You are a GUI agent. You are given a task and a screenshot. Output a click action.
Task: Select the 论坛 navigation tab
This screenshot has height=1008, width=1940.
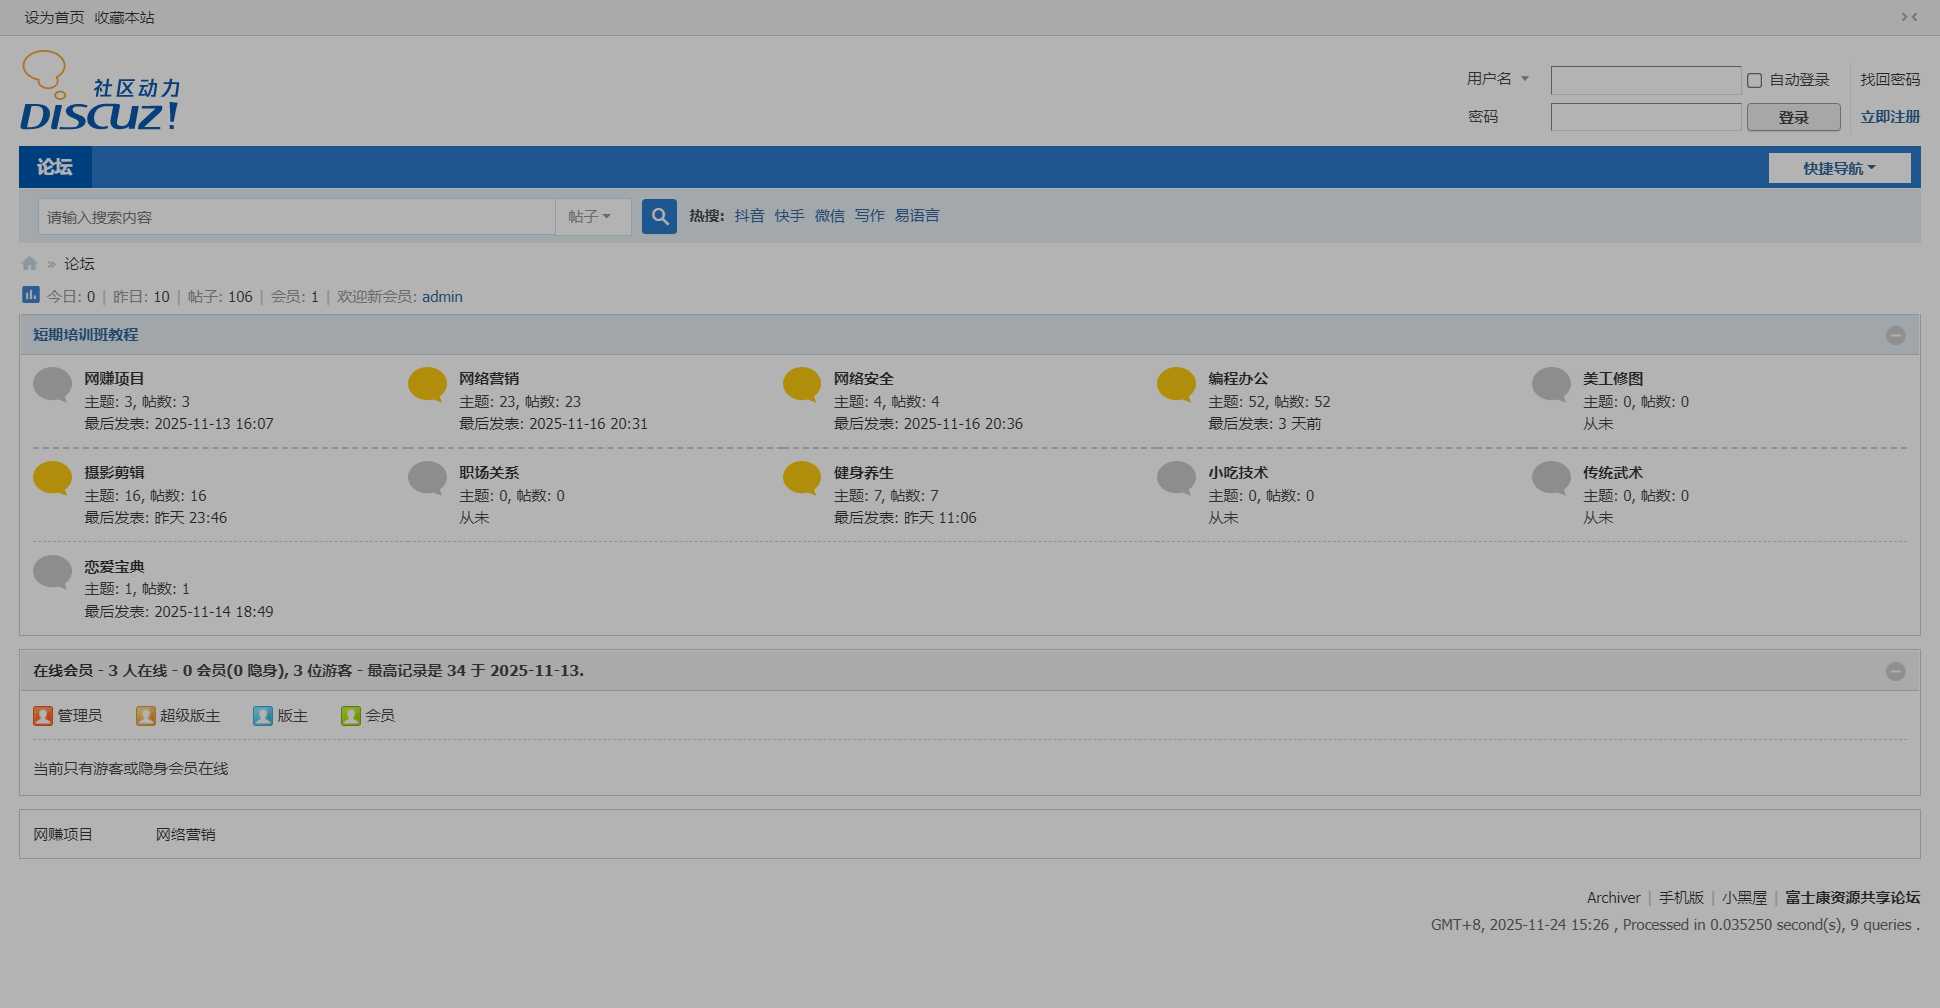tap(55, 167)
